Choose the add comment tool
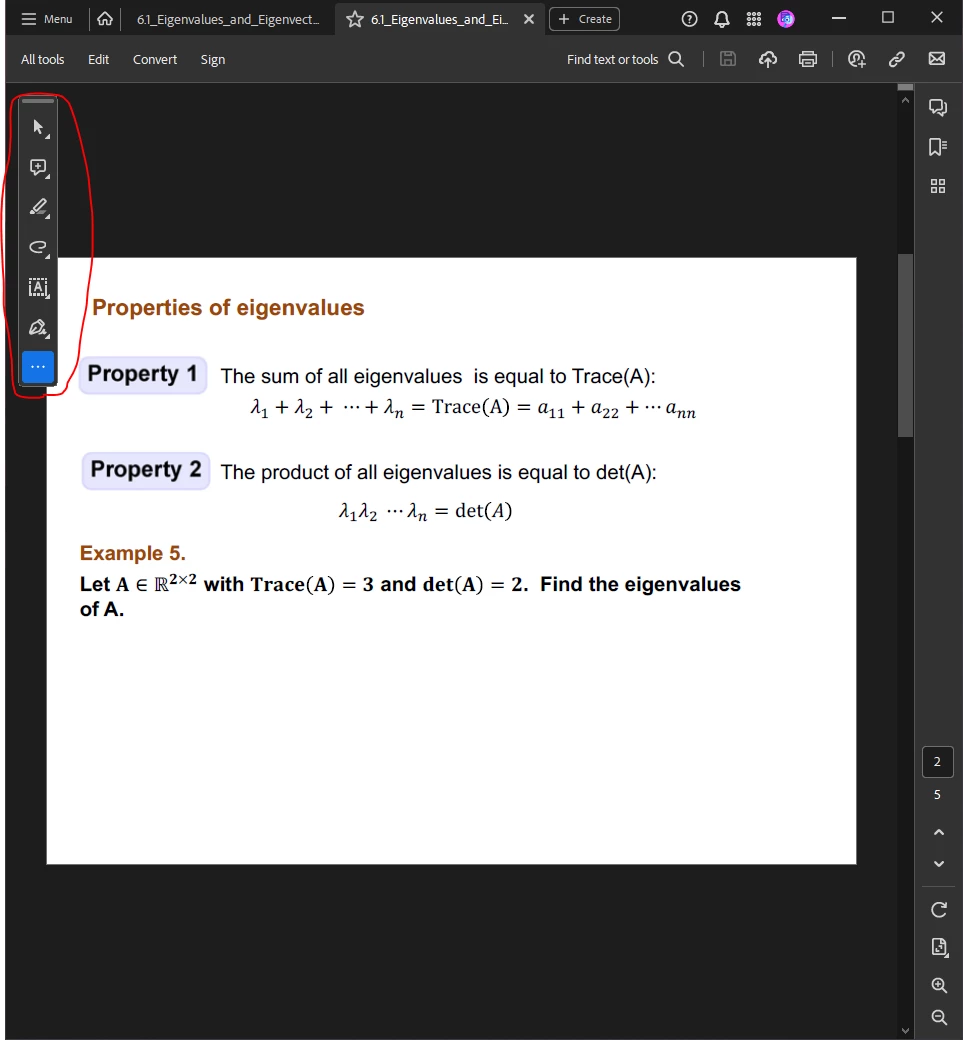This screenshot has height=1040, width=963. tap(38, 167)
